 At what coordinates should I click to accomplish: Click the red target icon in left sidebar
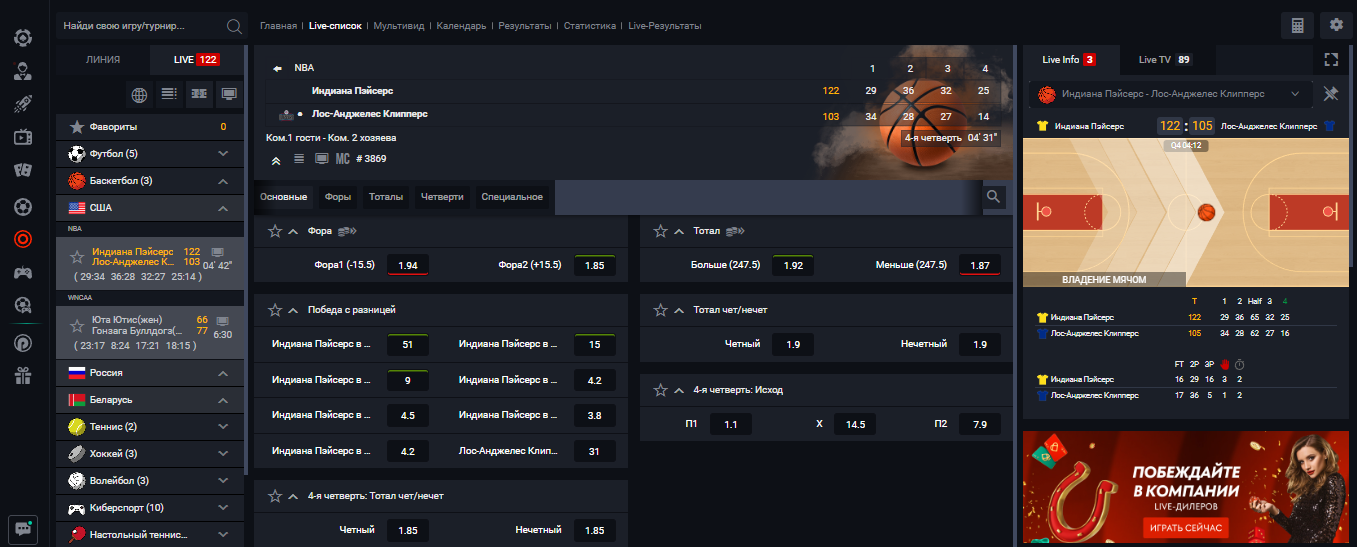tap(22, 239)
